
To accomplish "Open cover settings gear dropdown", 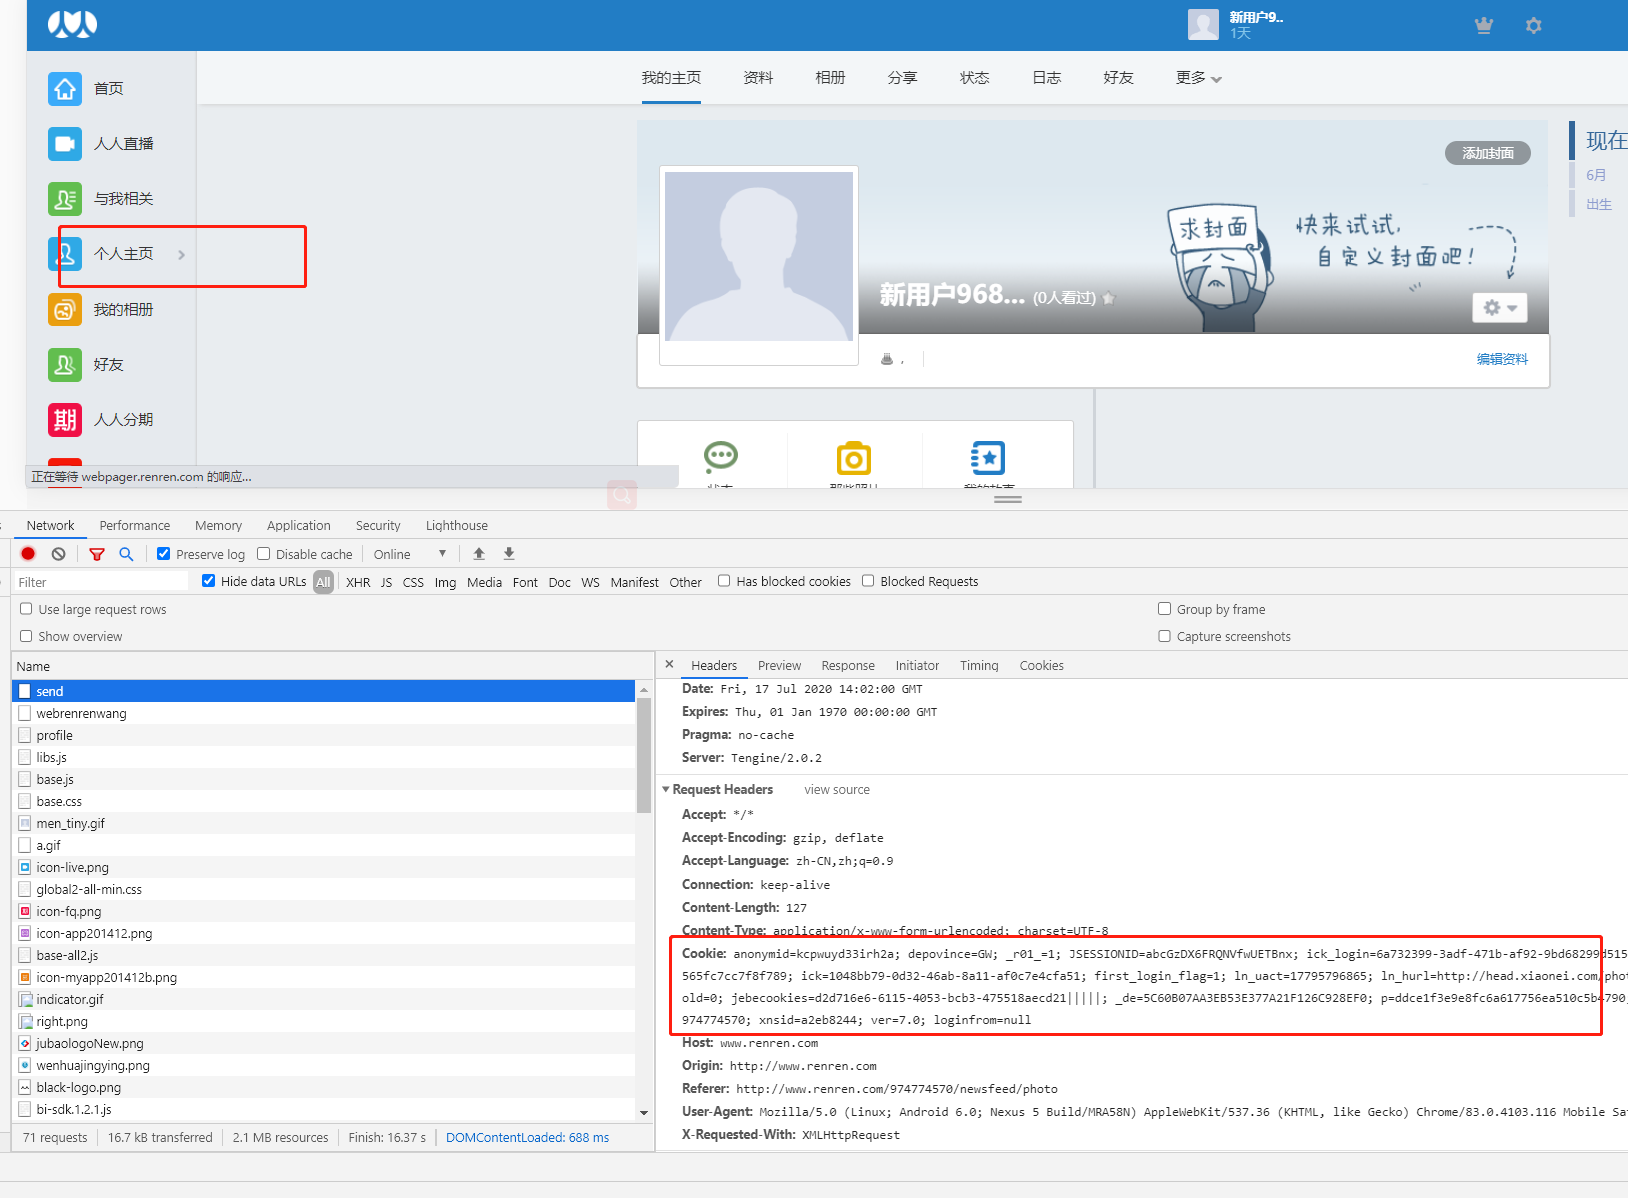I will point(1500,308).
